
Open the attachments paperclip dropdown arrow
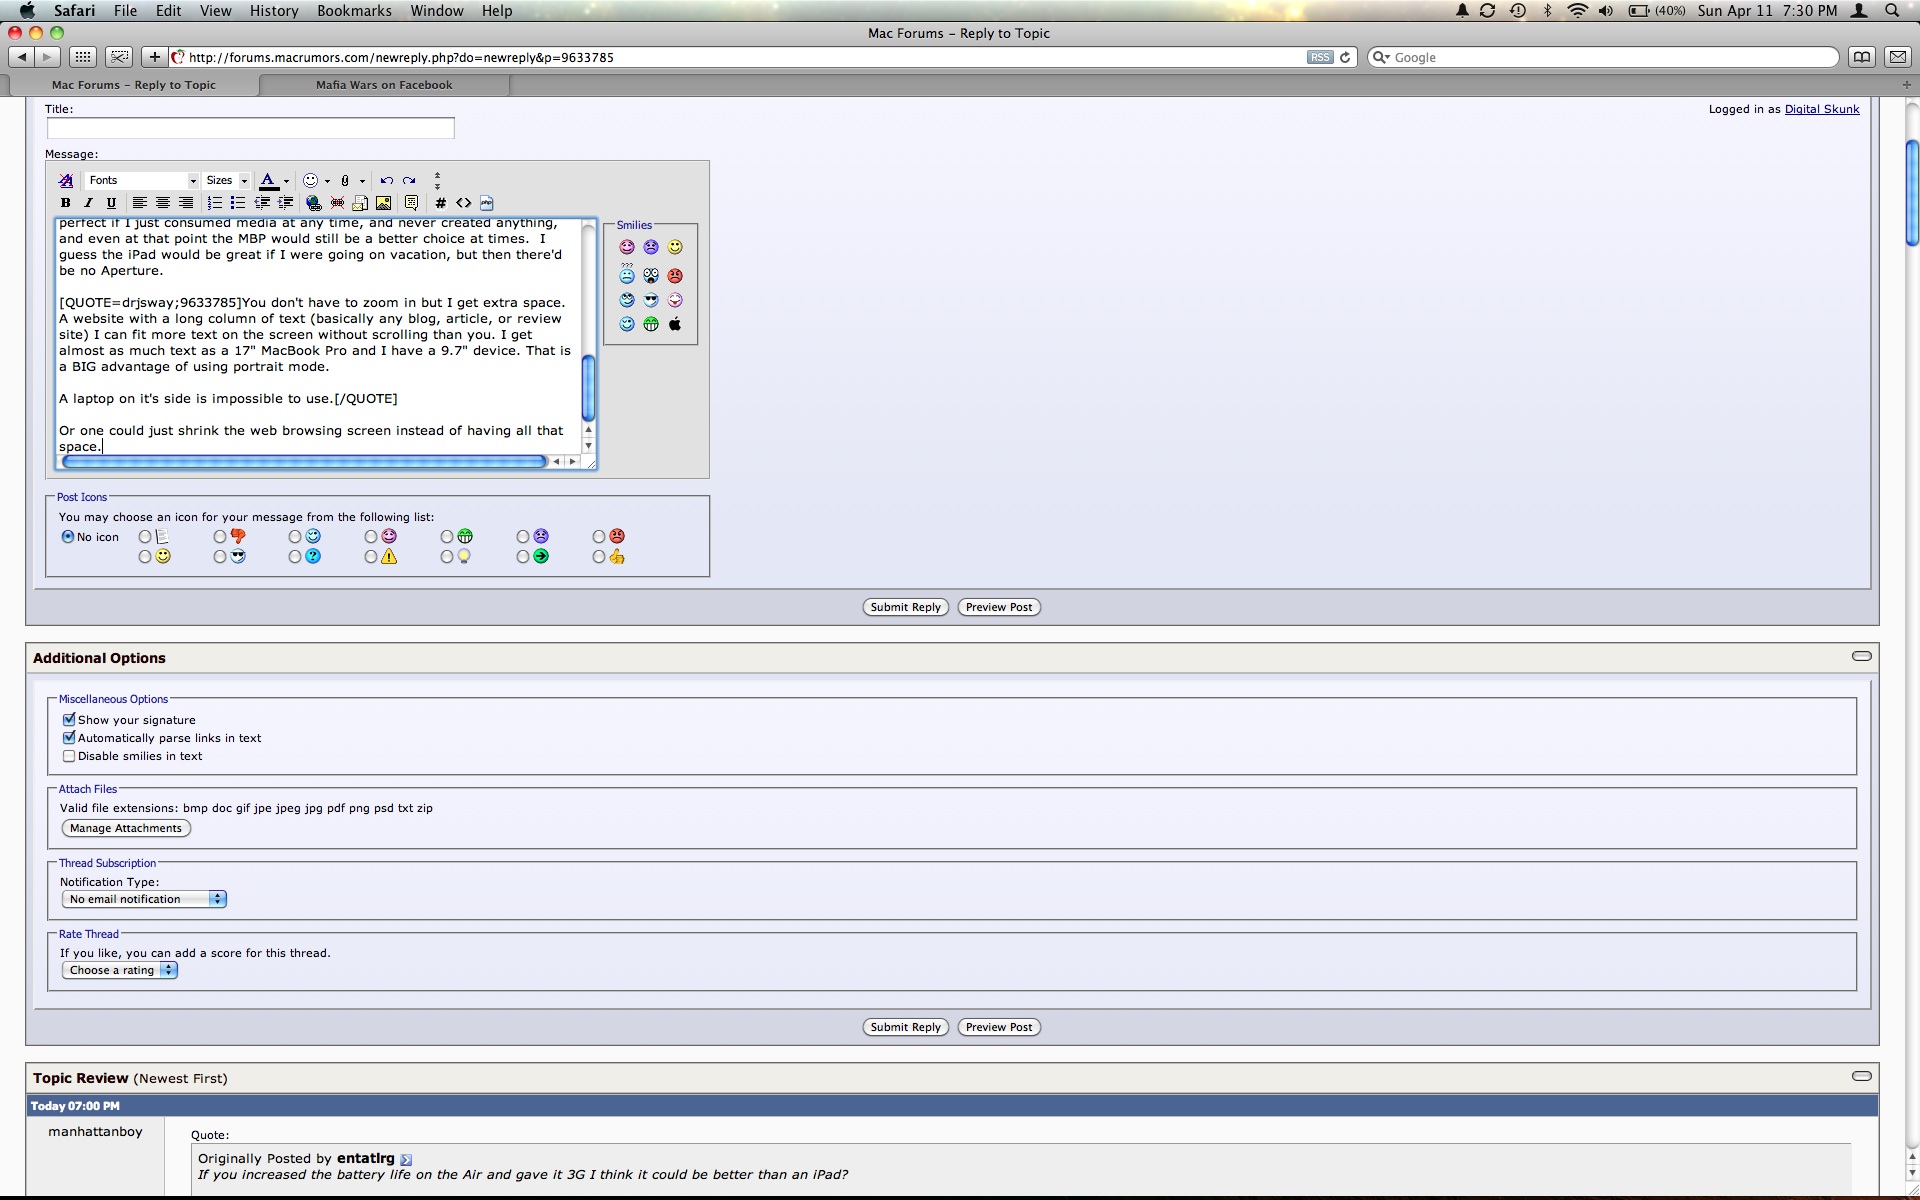362,182
